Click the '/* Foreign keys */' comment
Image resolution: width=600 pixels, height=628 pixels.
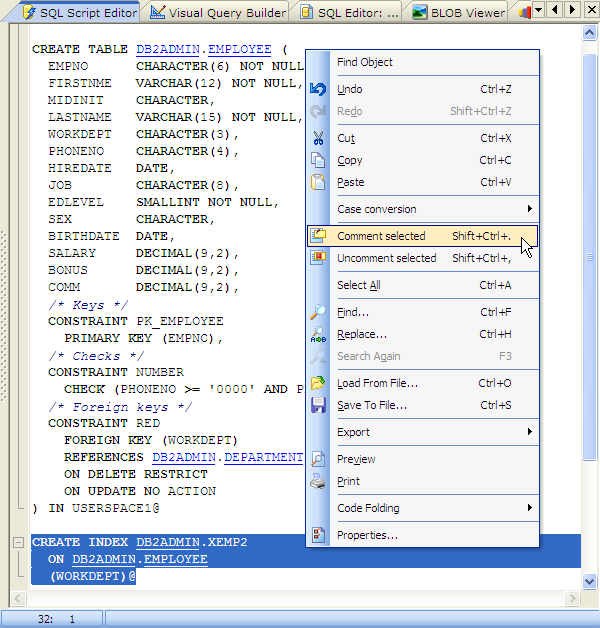120,407
